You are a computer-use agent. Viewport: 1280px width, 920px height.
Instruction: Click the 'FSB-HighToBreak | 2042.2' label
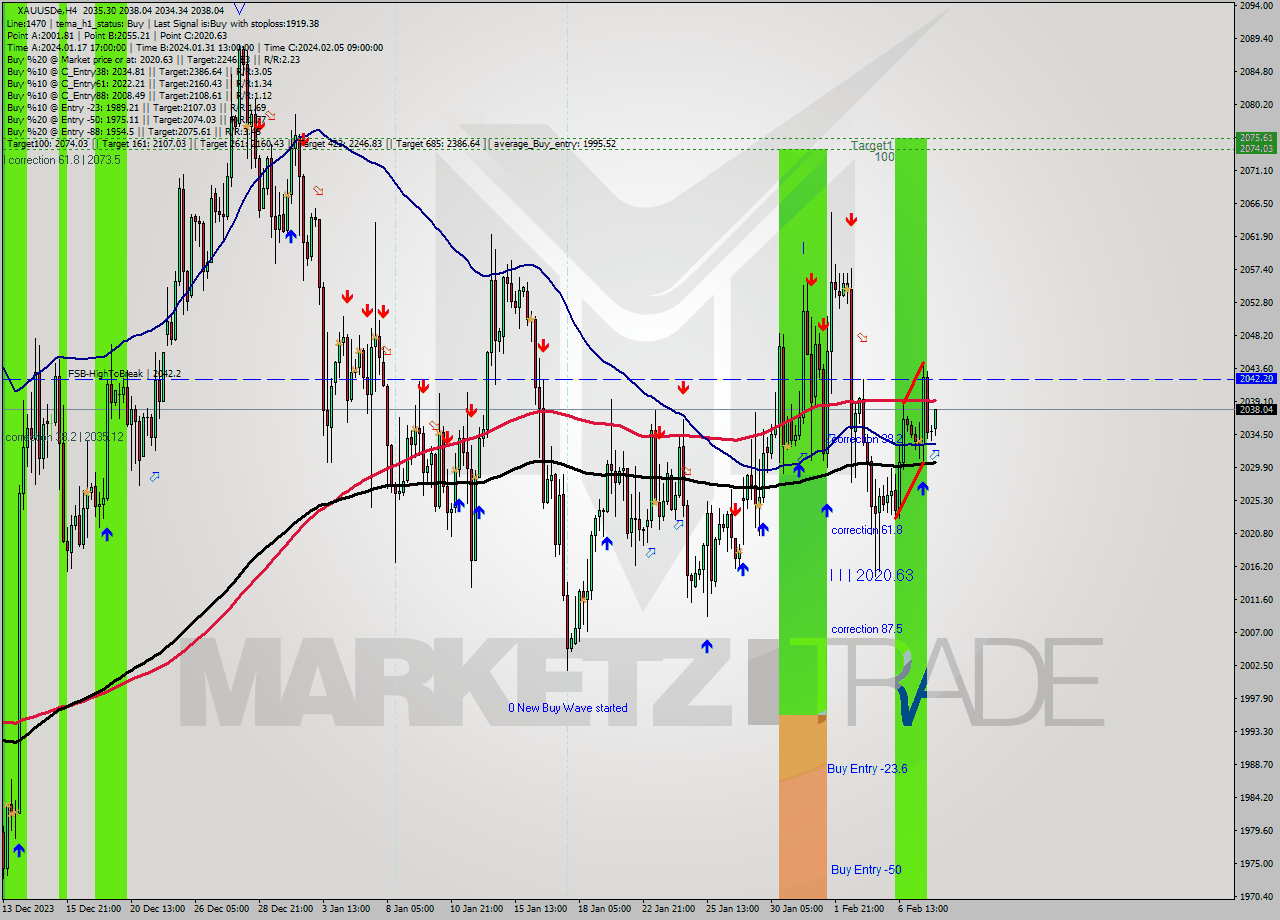(x=124, y=374)
